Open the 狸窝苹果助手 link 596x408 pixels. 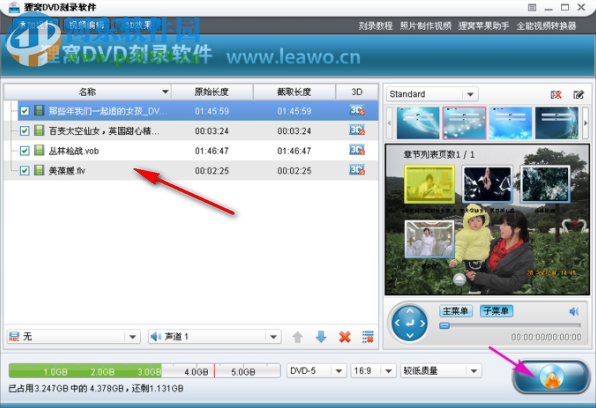pyautogui.click(x=483, y=26)
